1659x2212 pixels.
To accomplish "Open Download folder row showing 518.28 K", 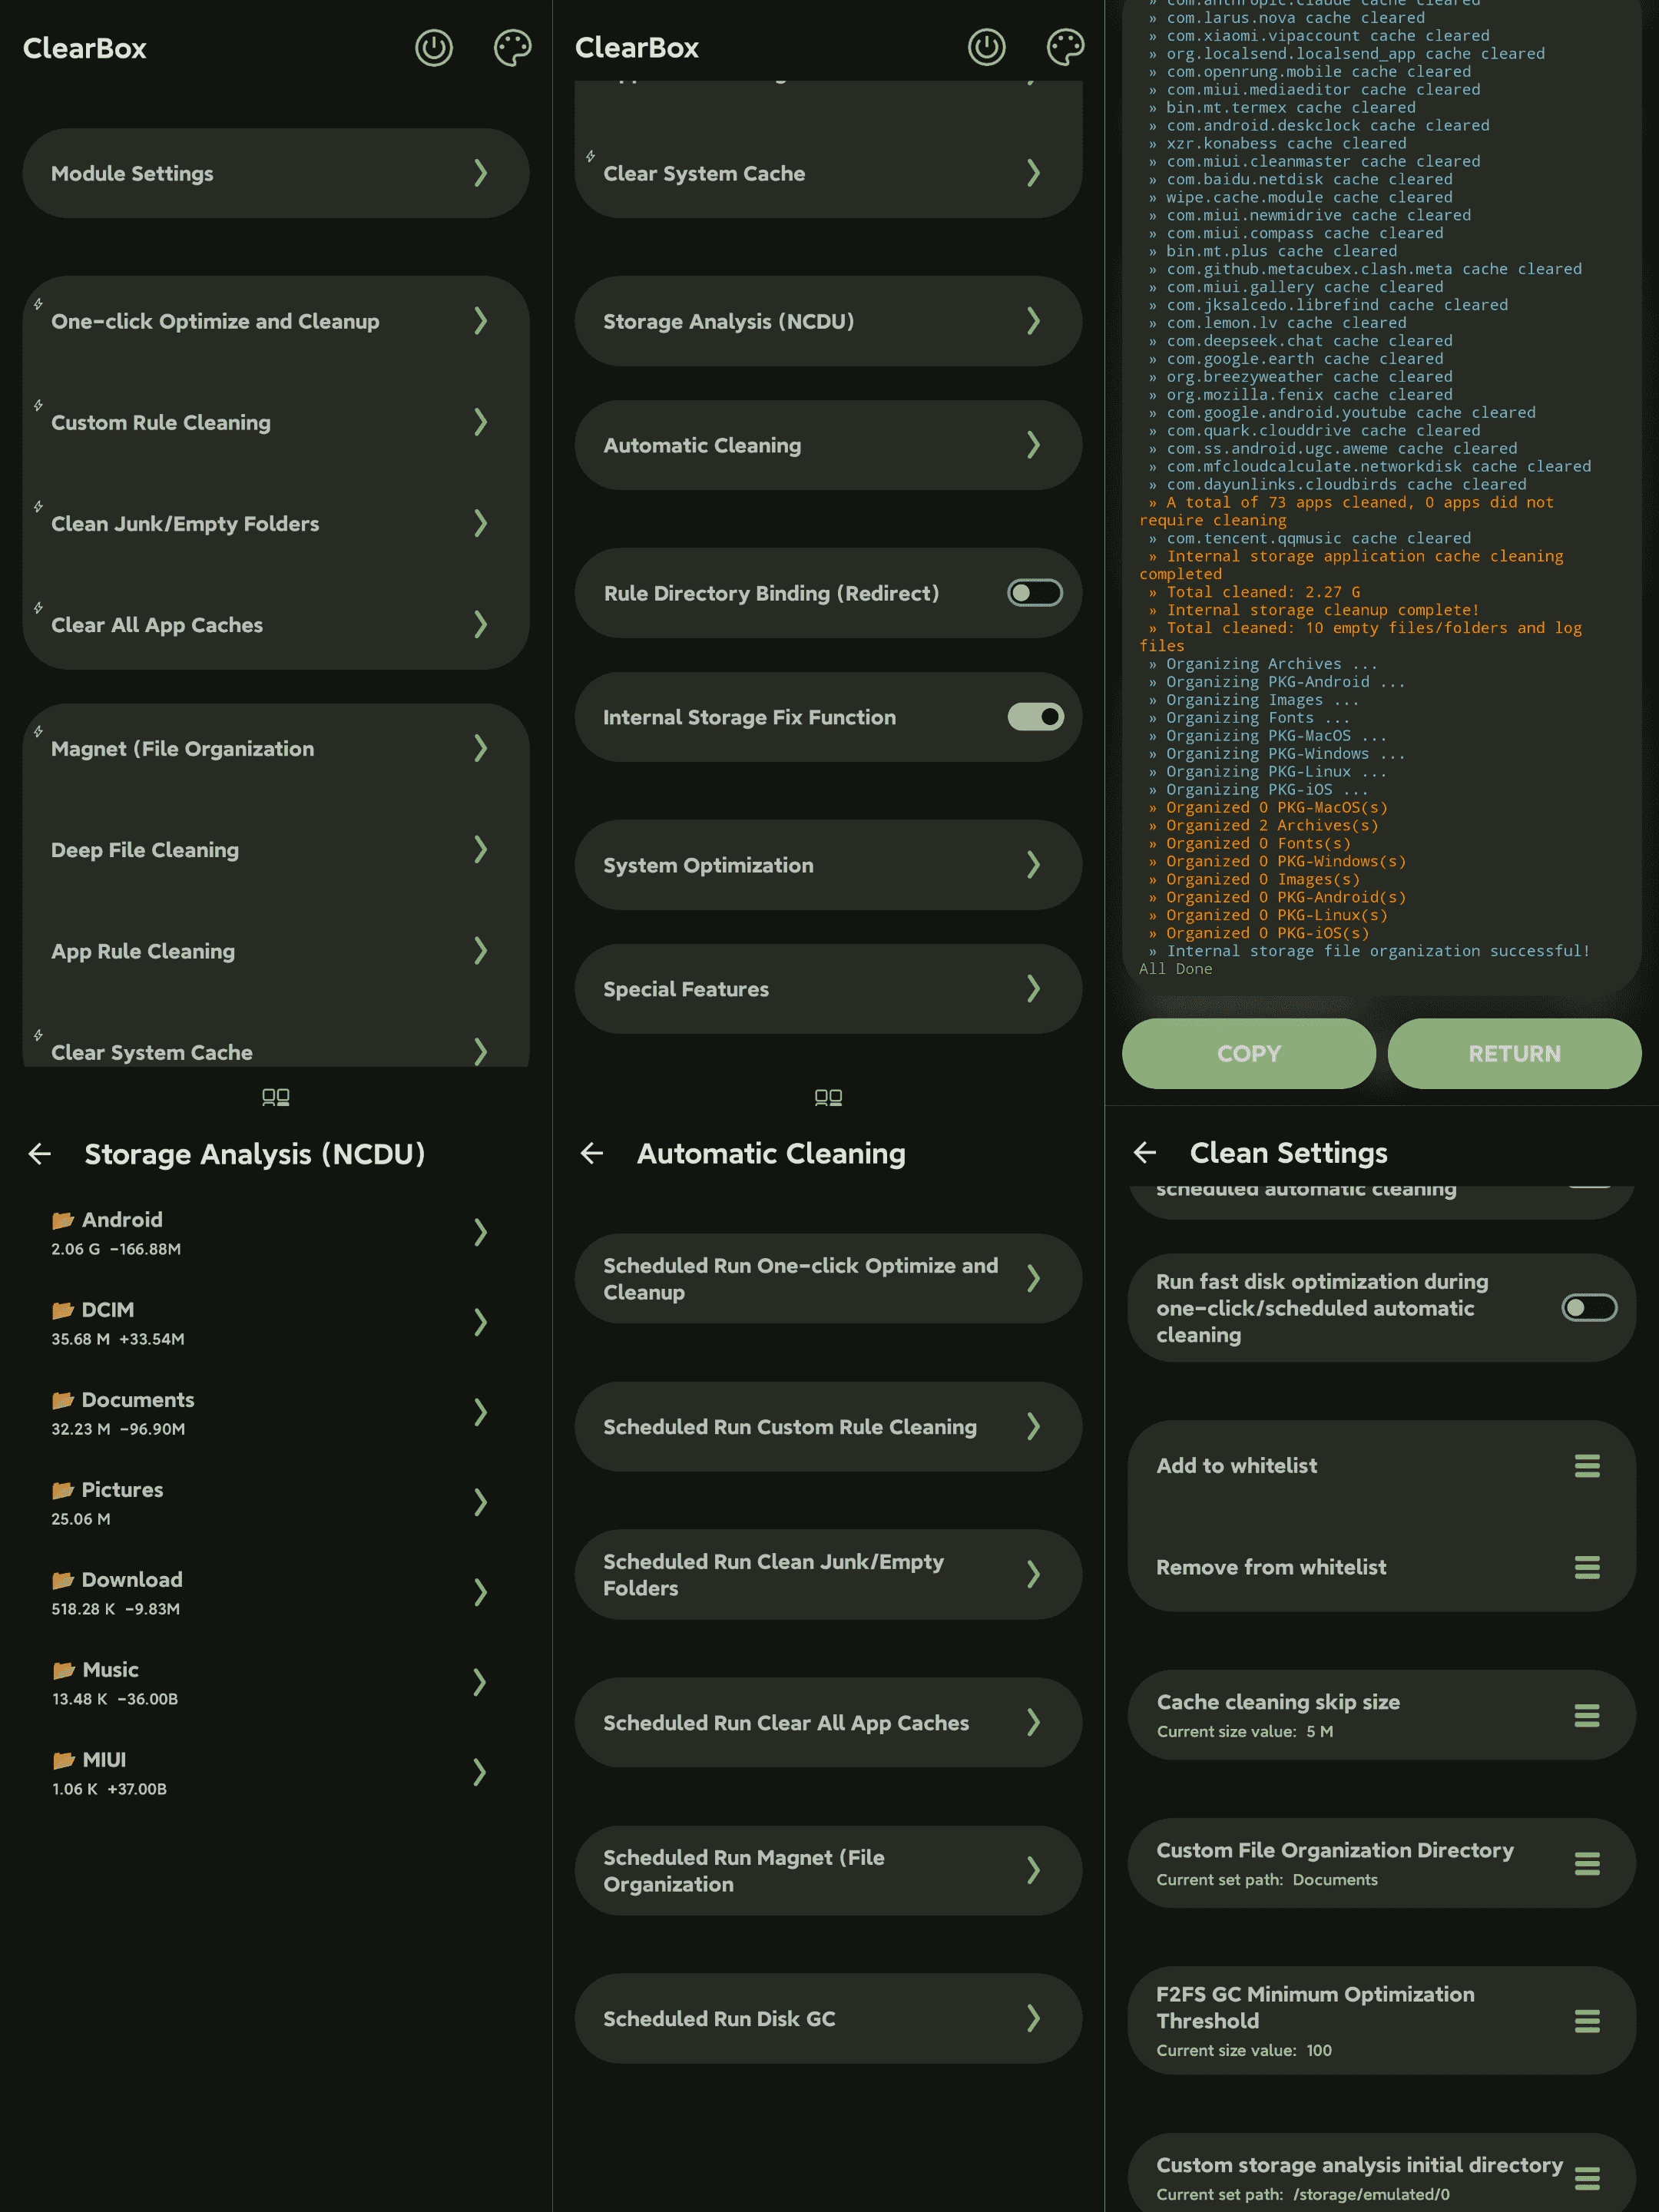I will click(276, 1592).
